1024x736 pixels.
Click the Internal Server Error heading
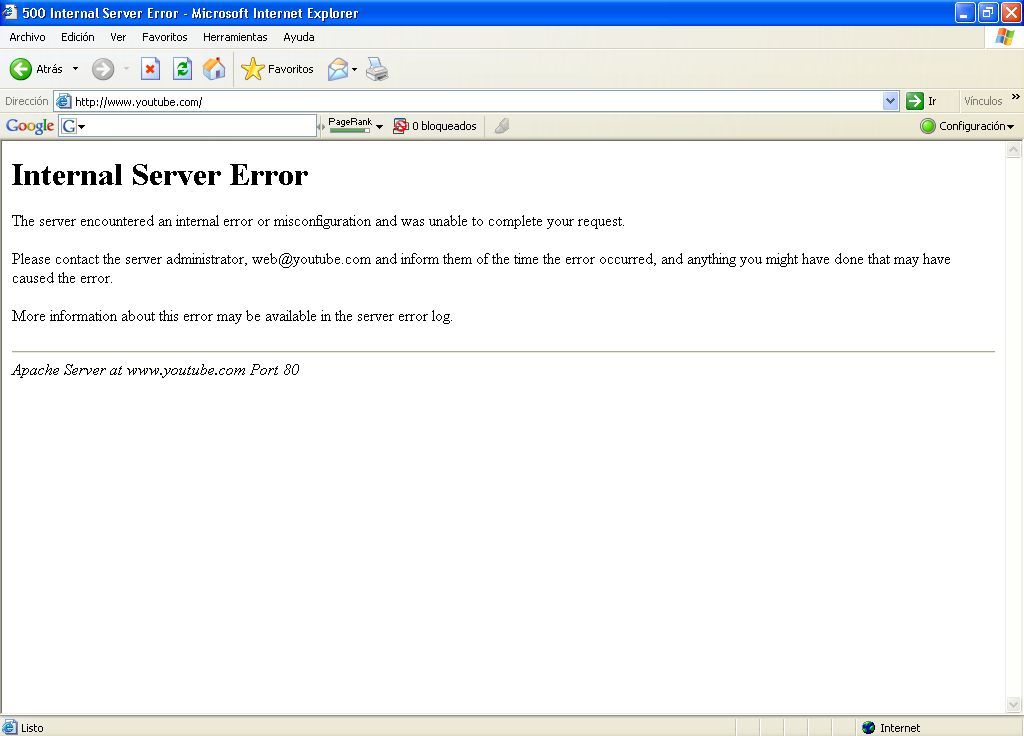pos(160,175)
